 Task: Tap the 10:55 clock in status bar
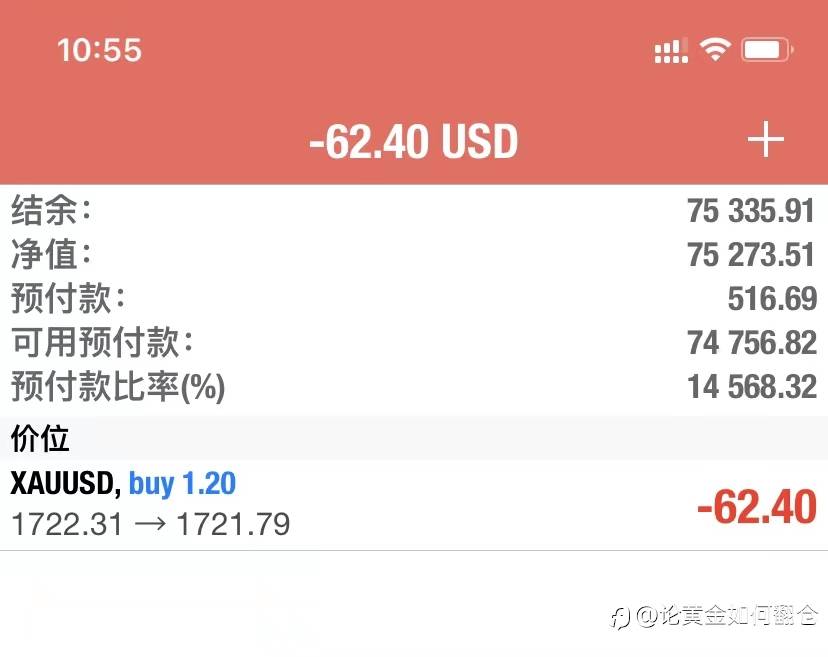tap(100, 49)
